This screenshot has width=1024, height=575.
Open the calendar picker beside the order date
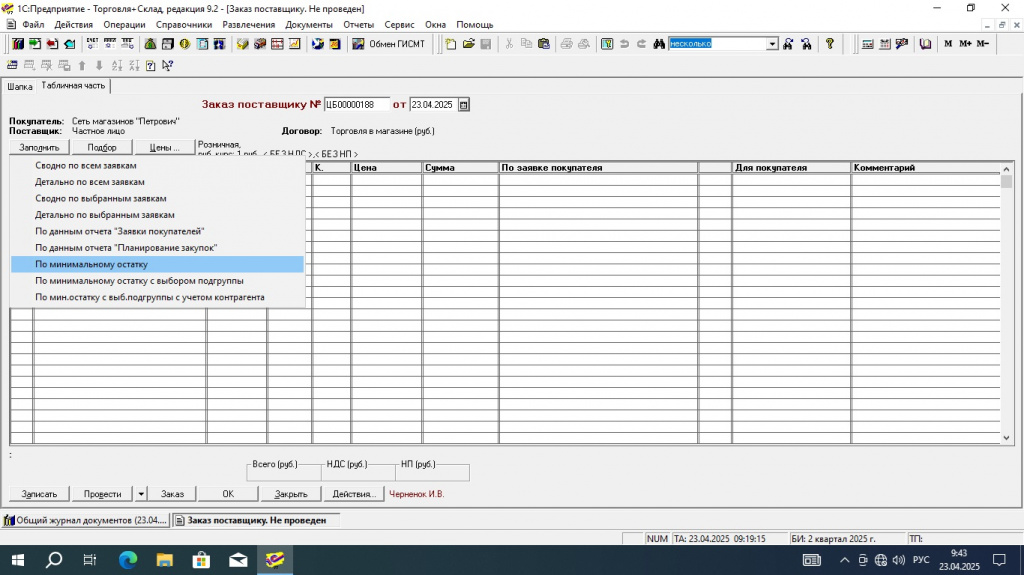pos(464,105)
